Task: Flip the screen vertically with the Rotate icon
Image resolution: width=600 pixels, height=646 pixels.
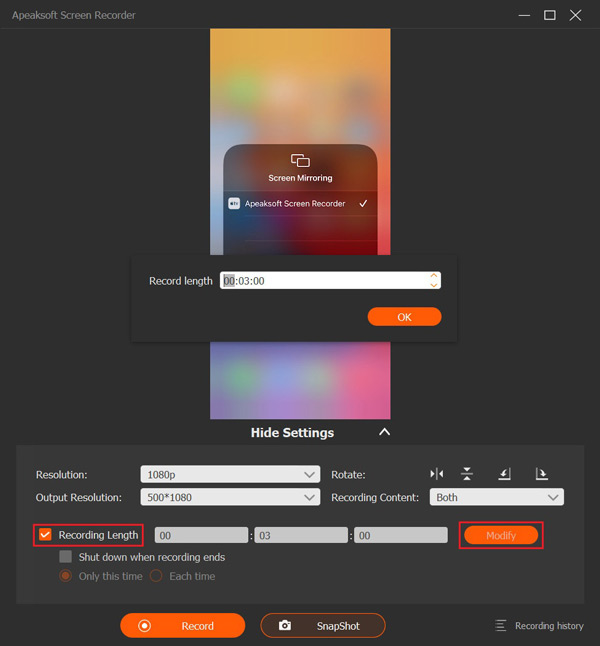Action: pos(466,474)
